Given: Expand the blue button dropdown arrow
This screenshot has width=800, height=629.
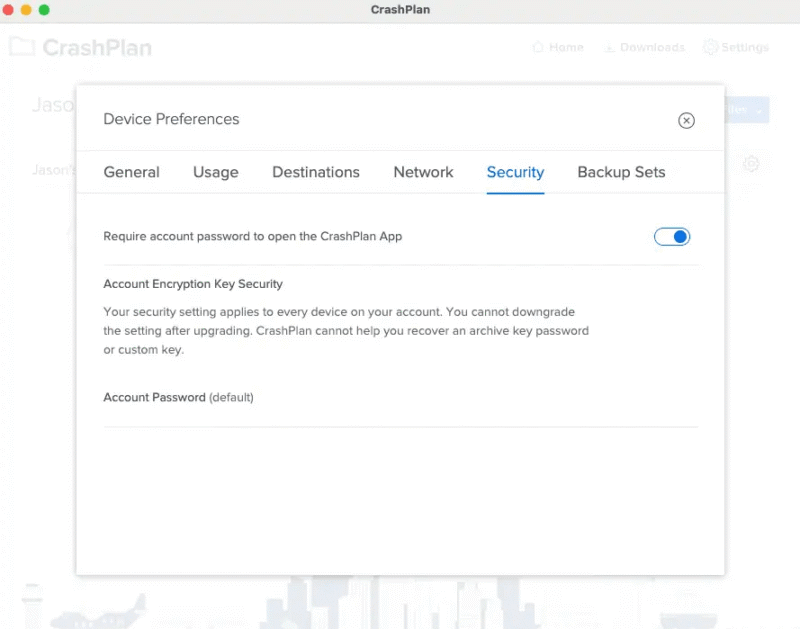Looking at the screenshot, I should 758,111.
